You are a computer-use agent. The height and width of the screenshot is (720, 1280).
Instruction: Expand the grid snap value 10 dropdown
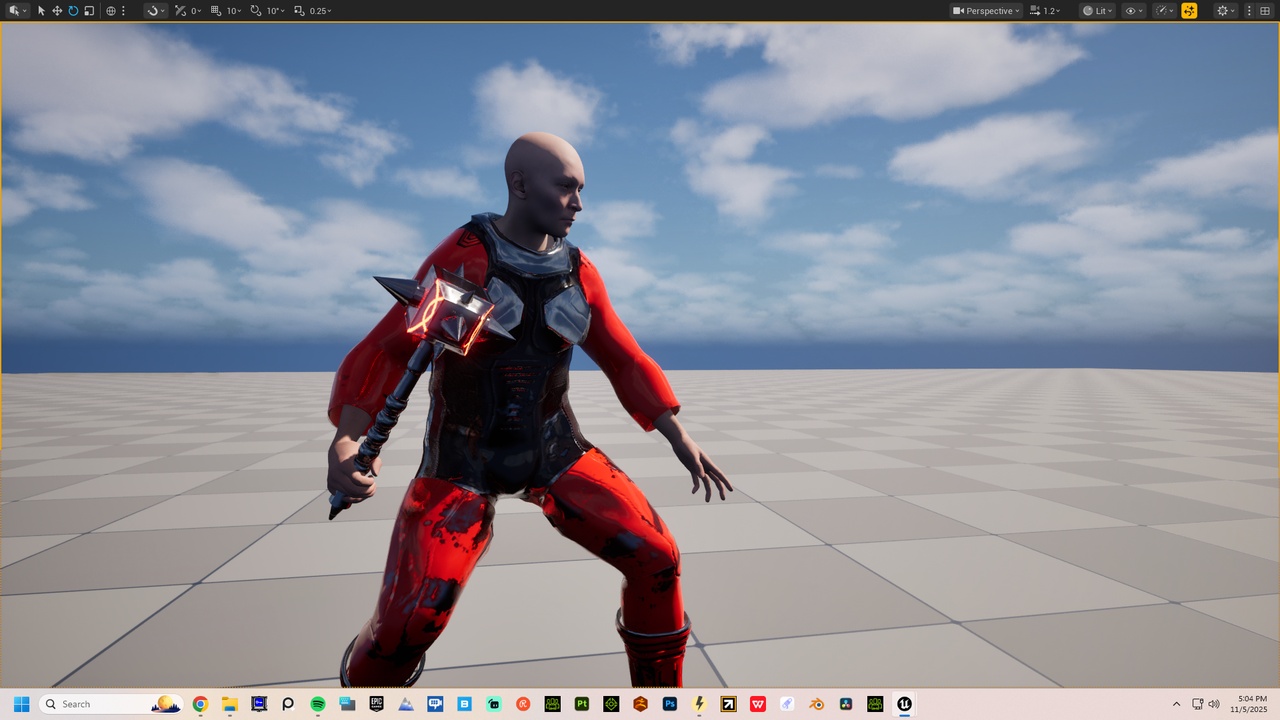pos(234,11)
